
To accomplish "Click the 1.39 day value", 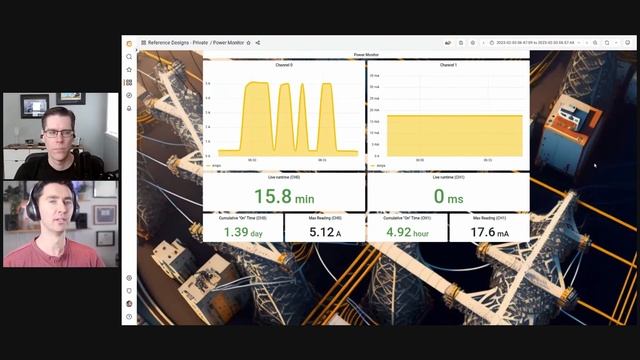I will click(243, 232).
